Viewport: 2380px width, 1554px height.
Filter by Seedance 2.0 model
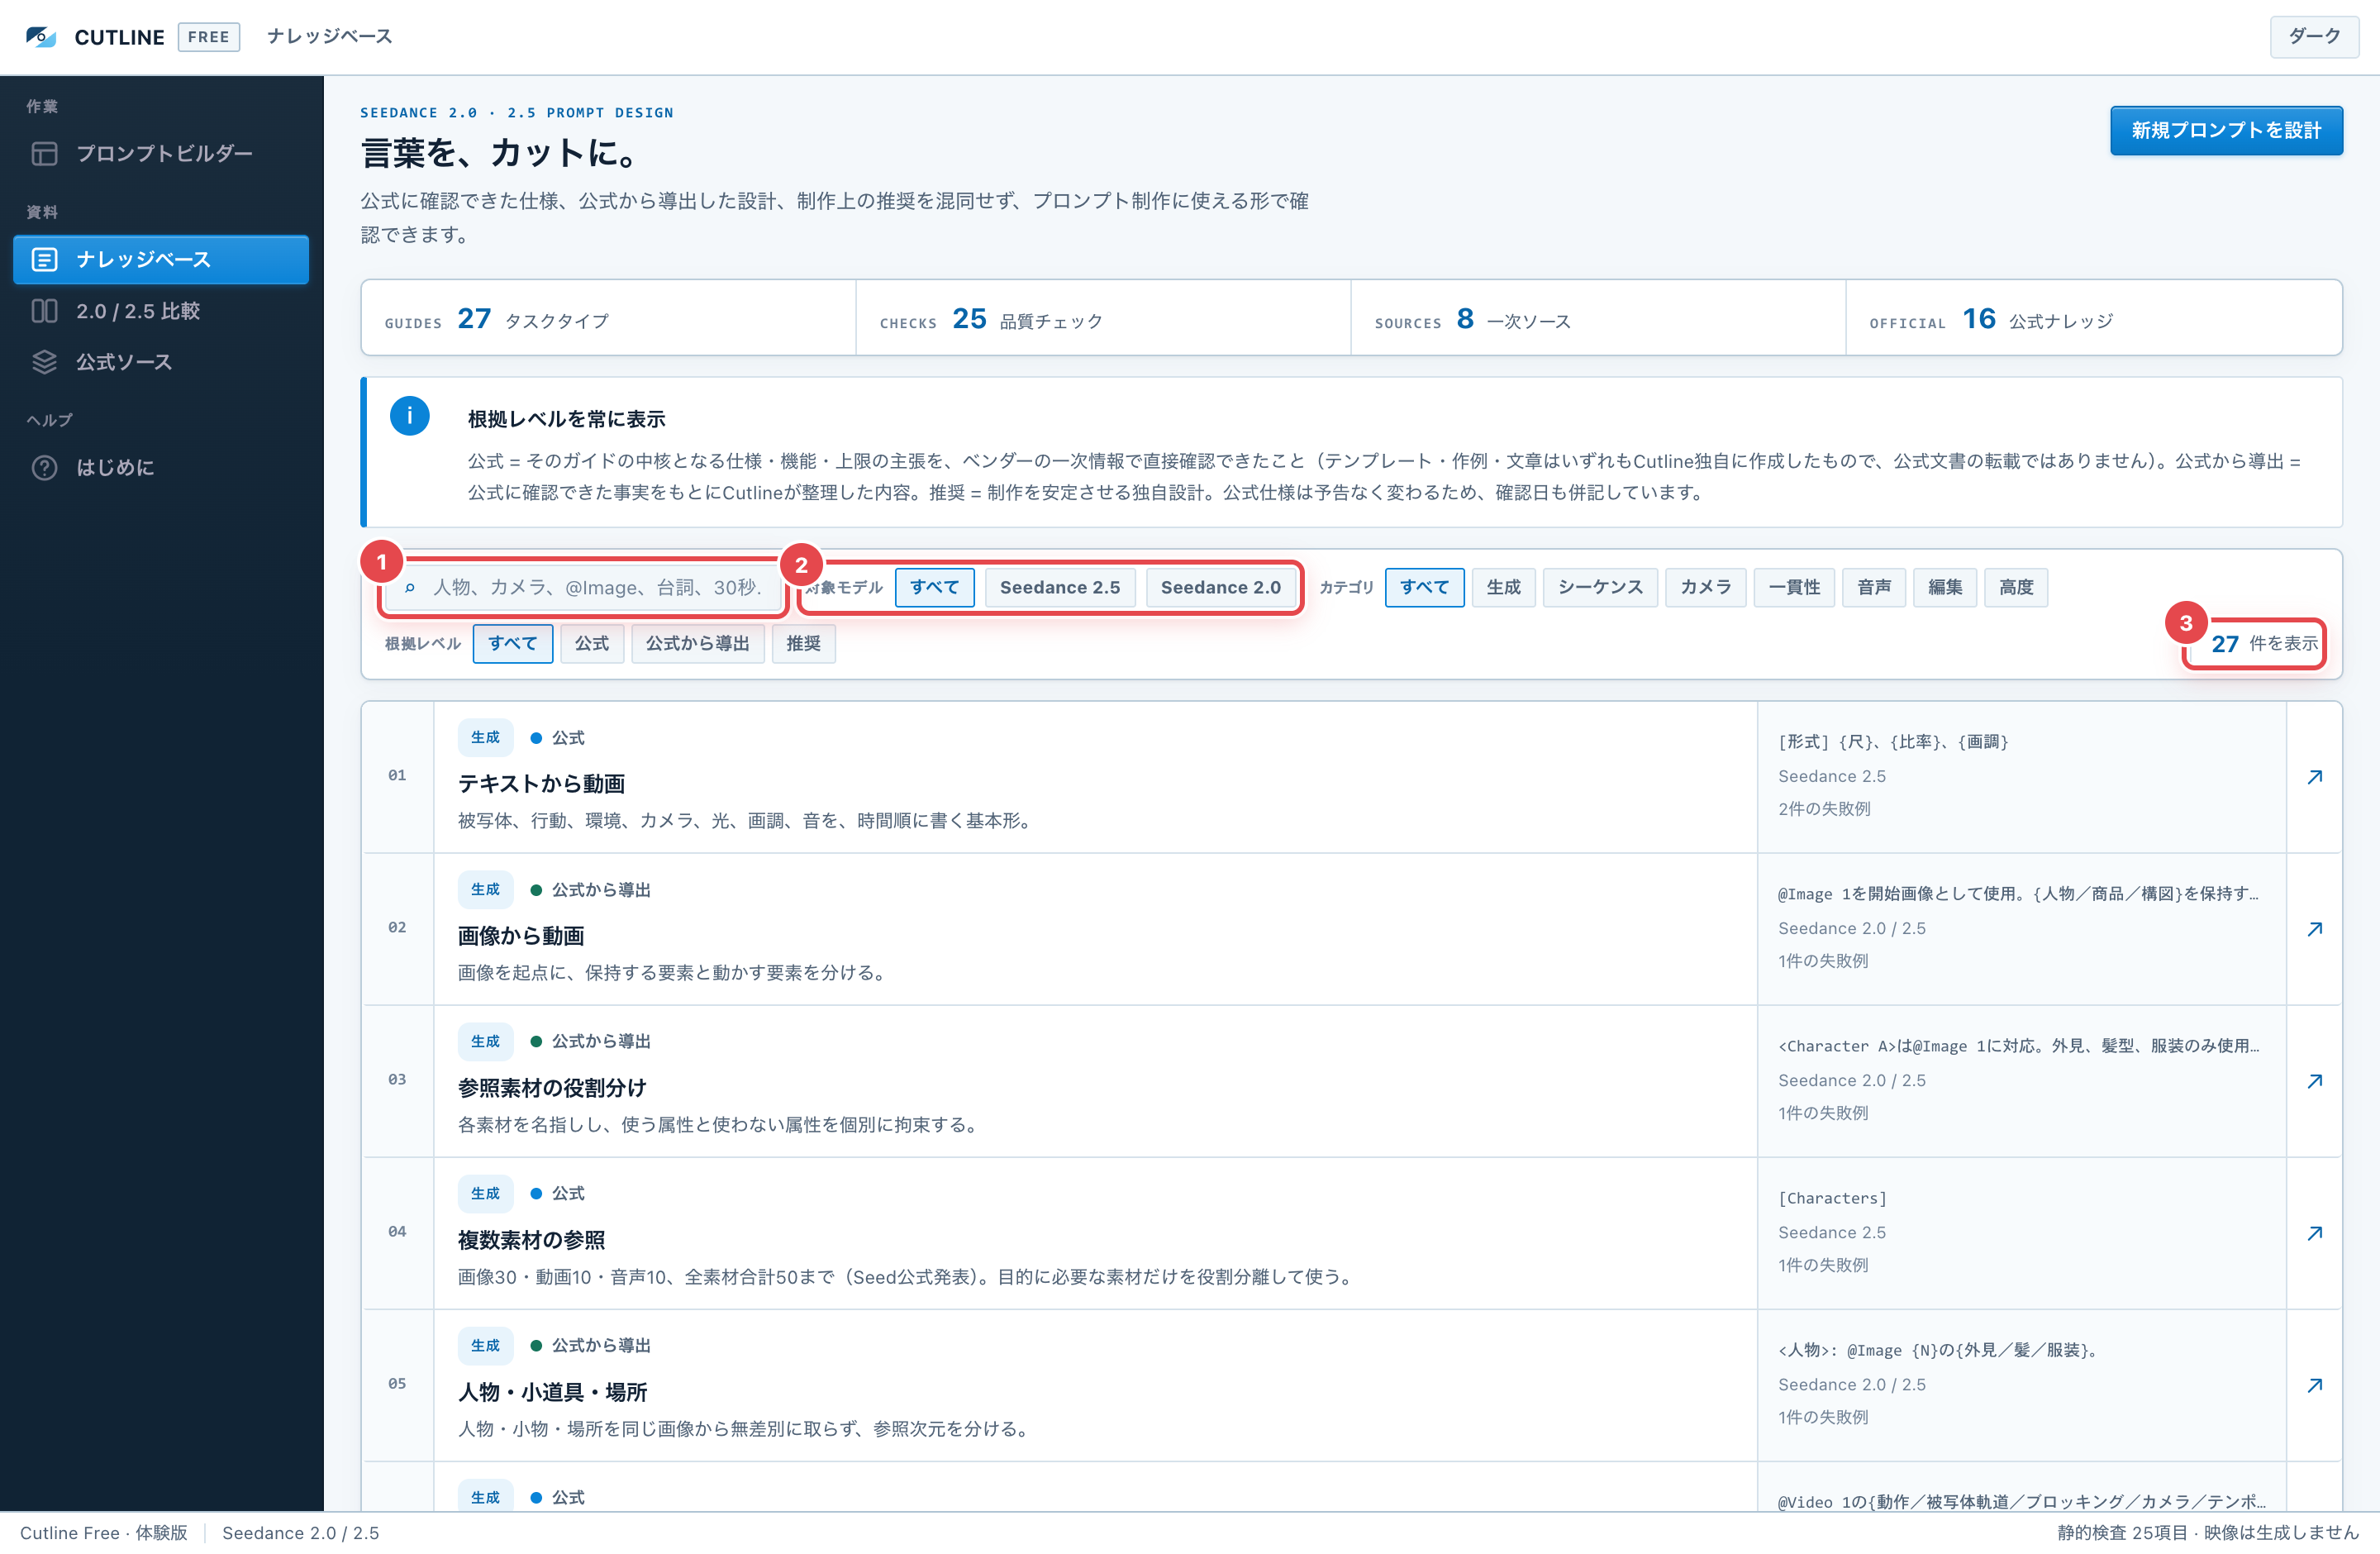coord(1220,587)
